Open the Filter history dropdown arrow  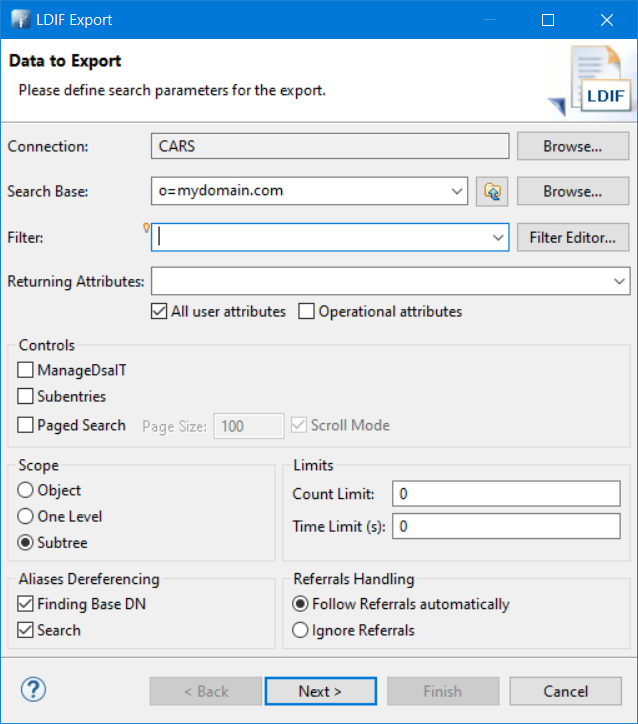(x=498, y=237)
